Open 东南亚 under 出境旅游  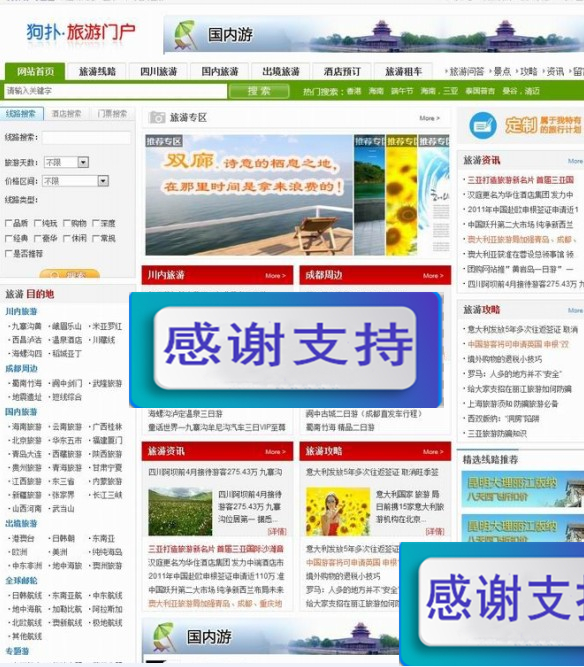[104, 539]
